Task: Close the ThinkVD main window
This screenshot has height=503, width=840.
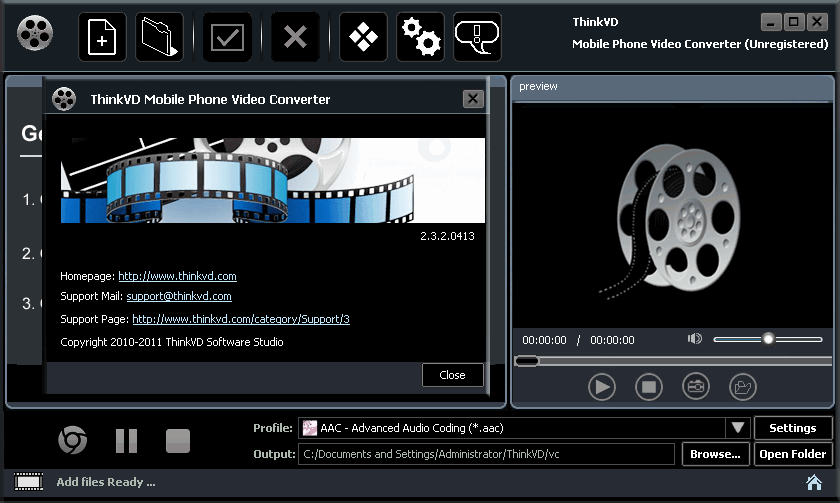Action: point(817,22)
